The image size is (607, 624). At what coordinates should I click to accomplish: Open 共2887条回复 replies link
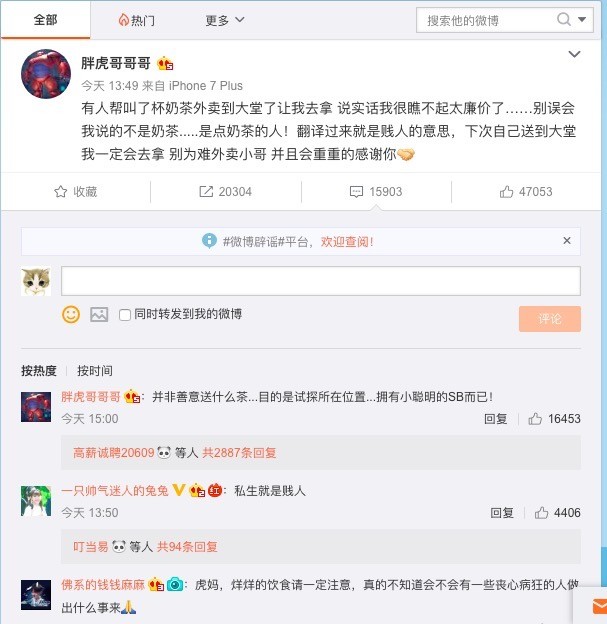[239, 453]
